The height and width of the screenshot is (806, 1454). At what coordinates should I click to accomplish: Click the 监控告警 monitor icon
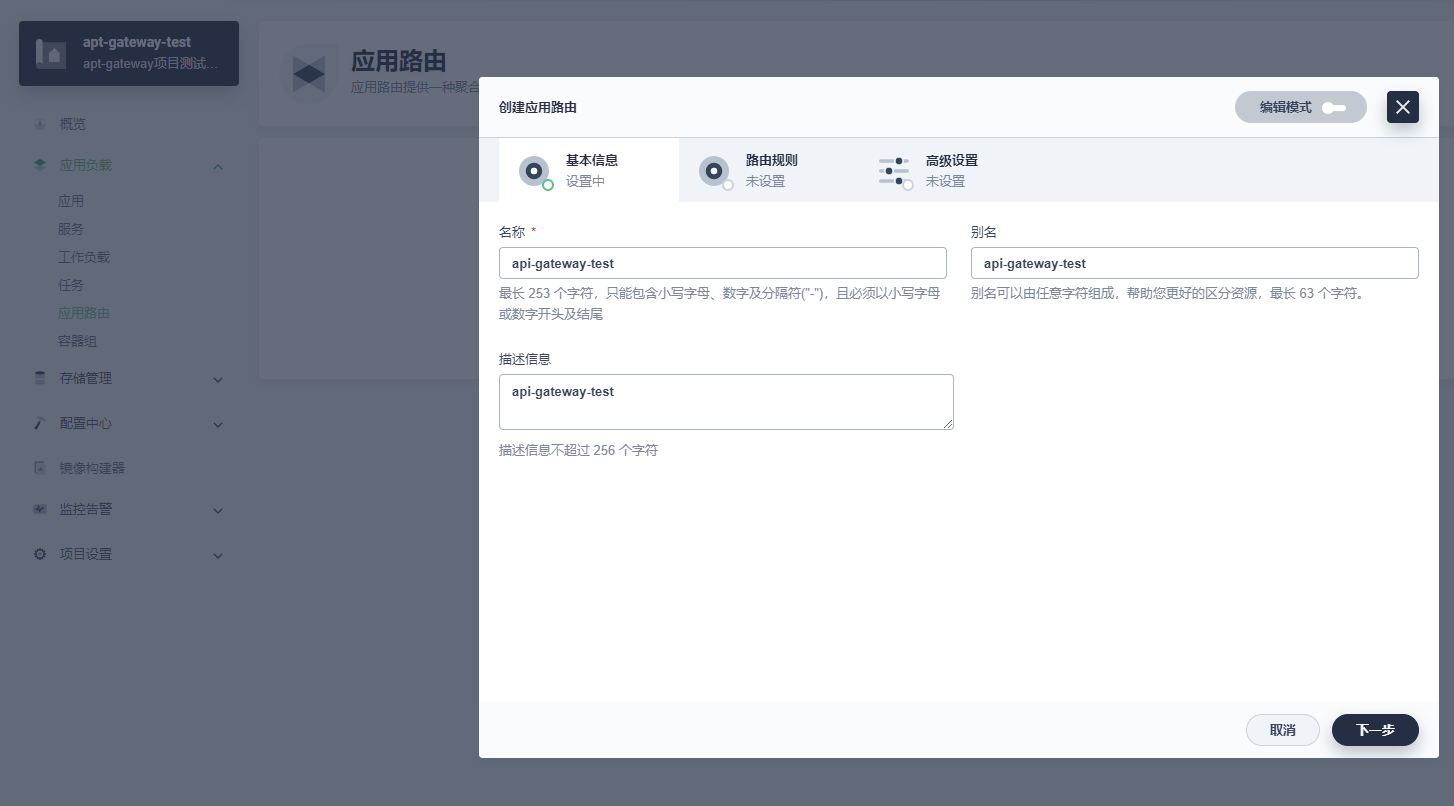coord(40,509)
